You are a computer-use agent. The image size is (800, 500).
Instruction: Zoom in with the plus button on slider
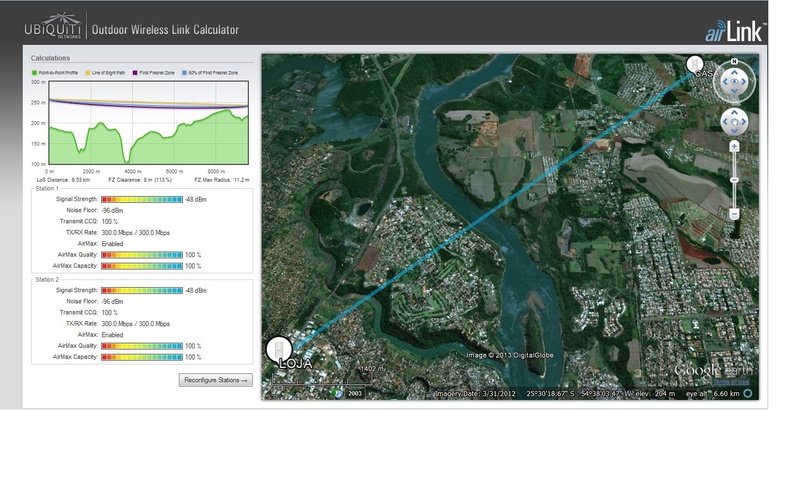coord(734,146)
